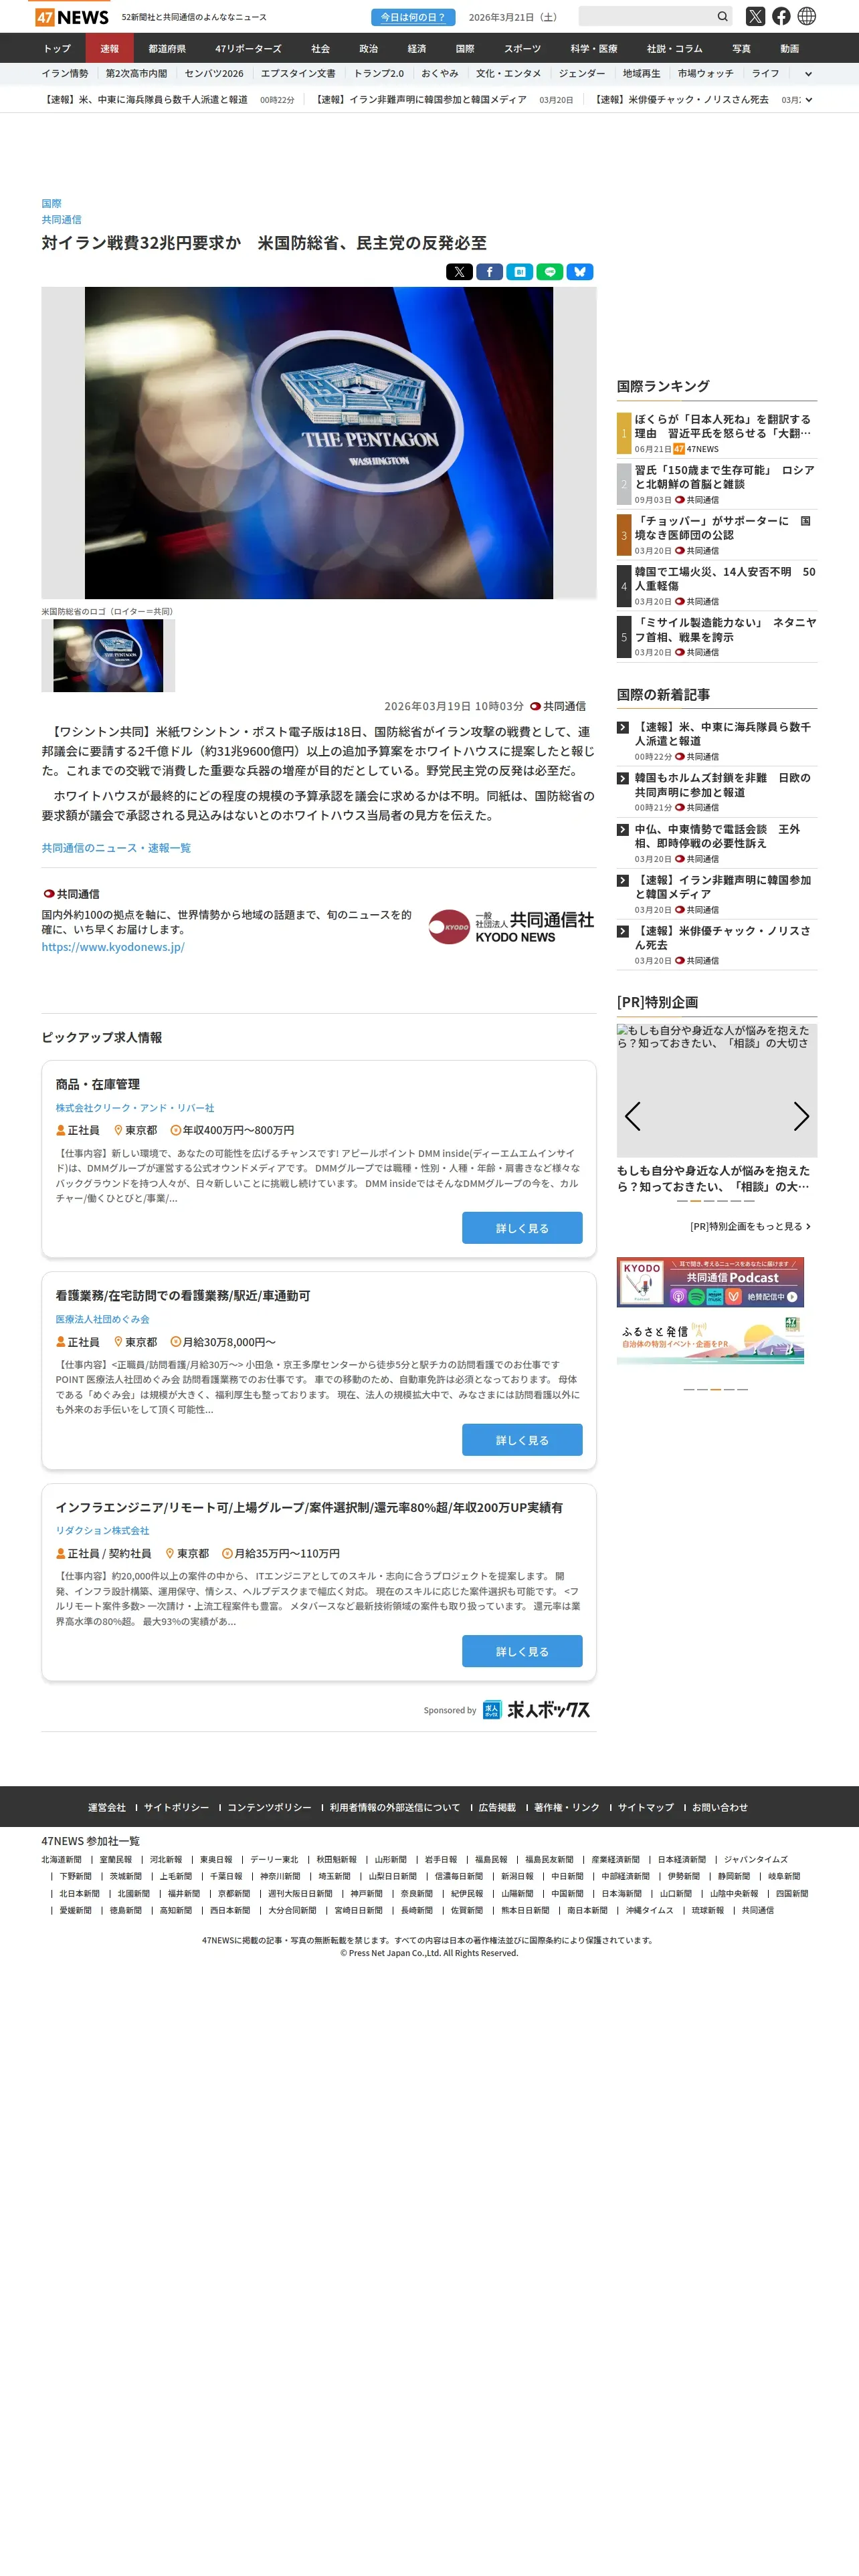
Task: Click the Pentagon photo thumbnail below the caption
Action: [x=108, y=656]
